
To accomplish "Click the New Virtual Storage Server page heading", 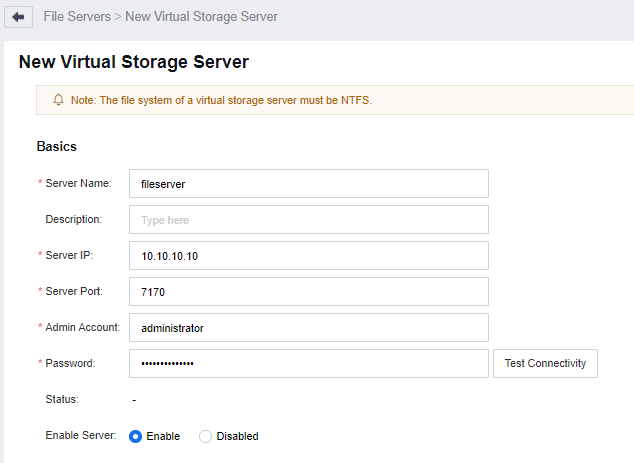I will pyautogui.click(x=133, y=62).
